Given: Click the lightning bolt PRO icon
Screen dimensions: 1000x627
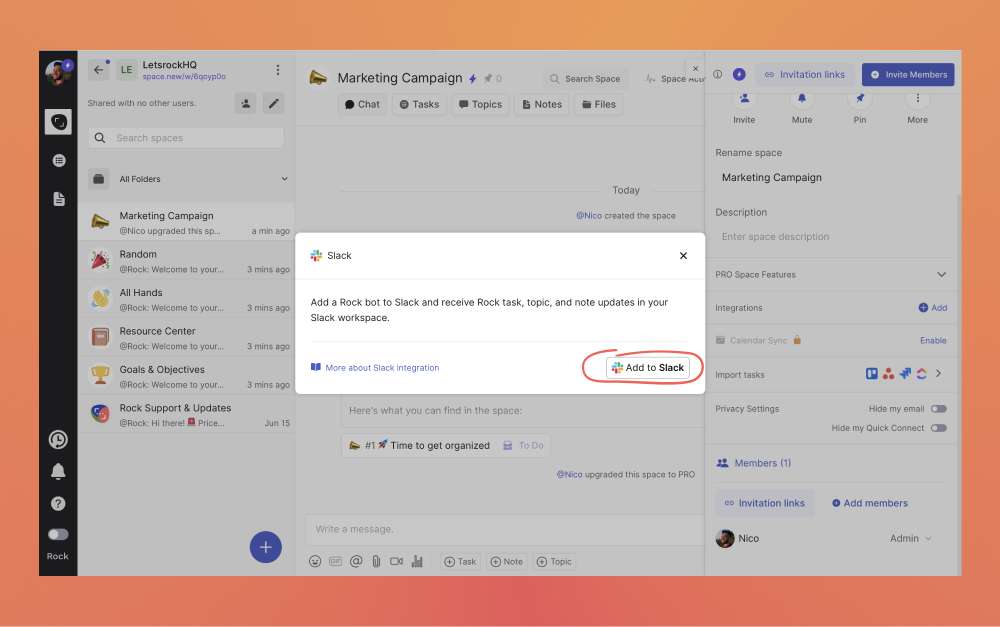Looking at the screenshot, I should (473, 78).
